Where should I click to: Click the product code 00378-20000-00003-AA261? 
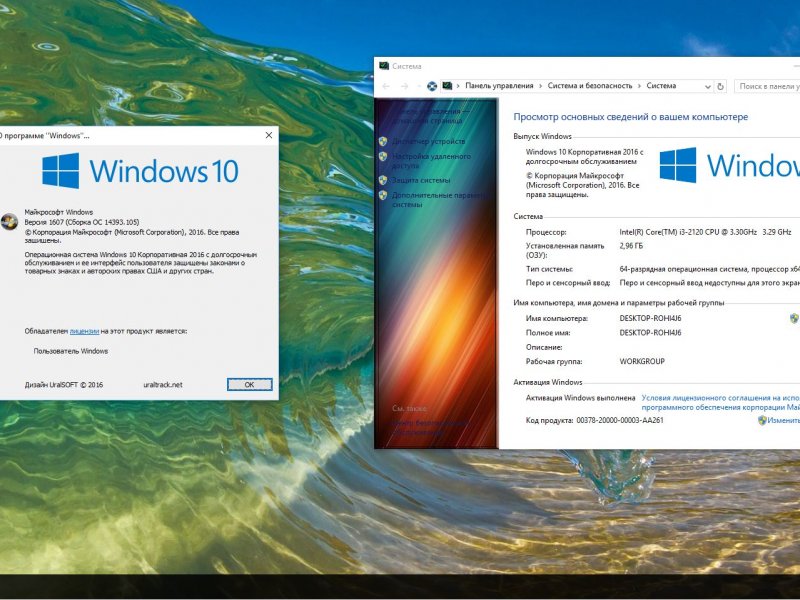pos(620,420)
